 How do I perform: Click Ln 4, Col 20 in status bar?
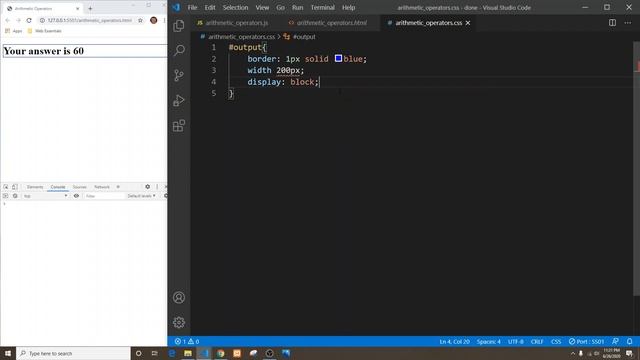pyautogui.click(x=454, y=341)
